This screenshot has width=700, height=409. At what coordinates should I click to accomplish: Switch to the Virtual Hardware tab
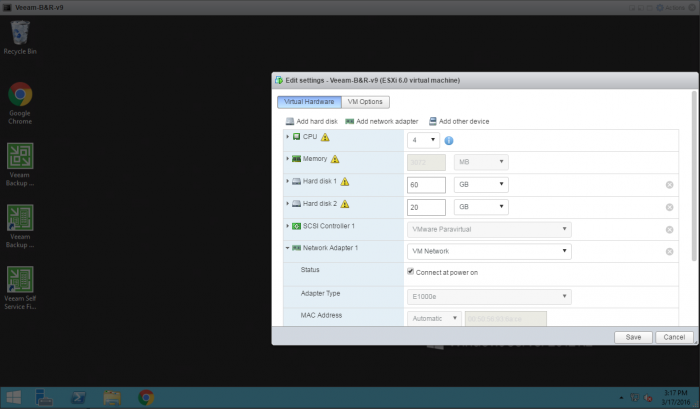click(309, 102)
